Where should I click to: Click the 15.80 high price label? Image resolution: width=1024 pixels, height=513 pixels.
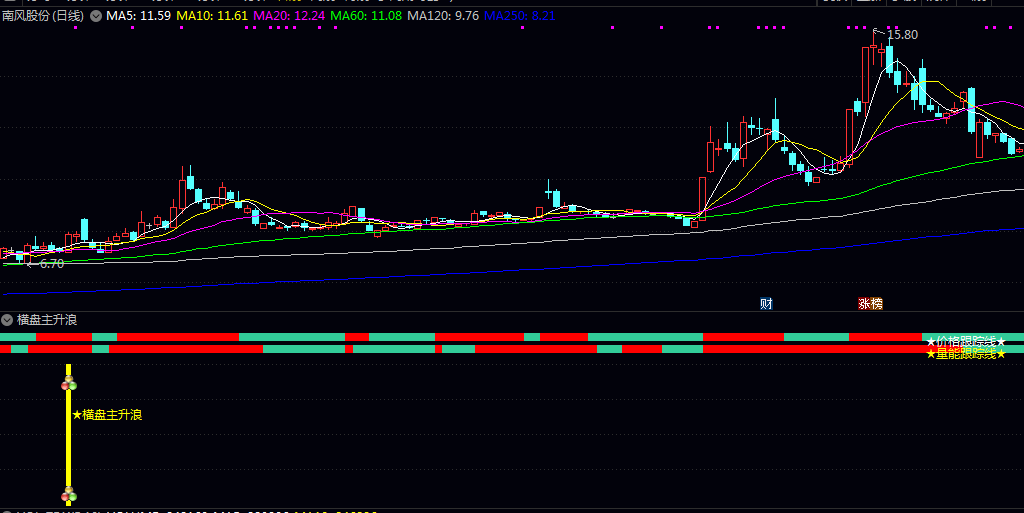tap(902, 35)
